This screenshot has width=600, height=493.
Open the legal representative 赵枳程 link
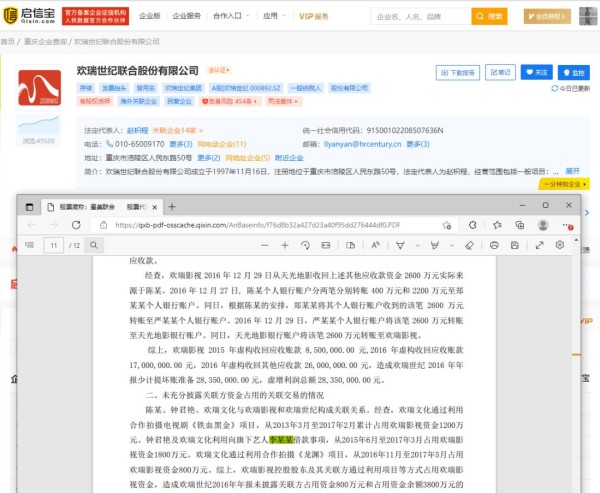pos(136,130)
